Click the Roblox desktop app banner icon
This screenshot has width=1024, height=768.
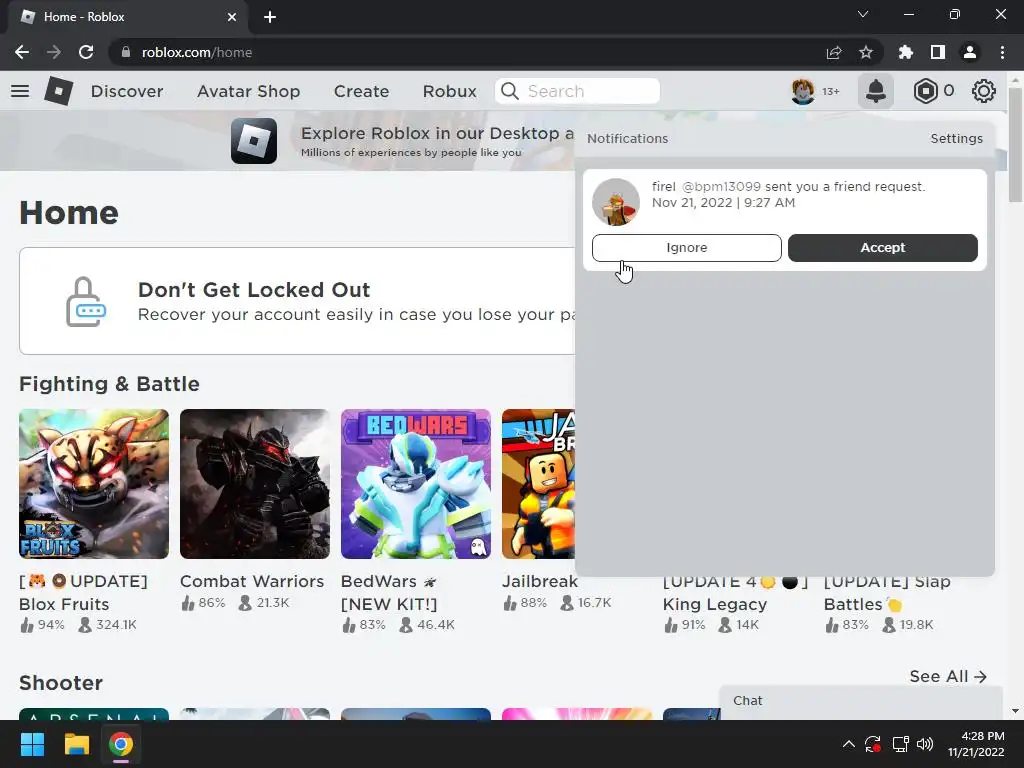coord(253,141)
